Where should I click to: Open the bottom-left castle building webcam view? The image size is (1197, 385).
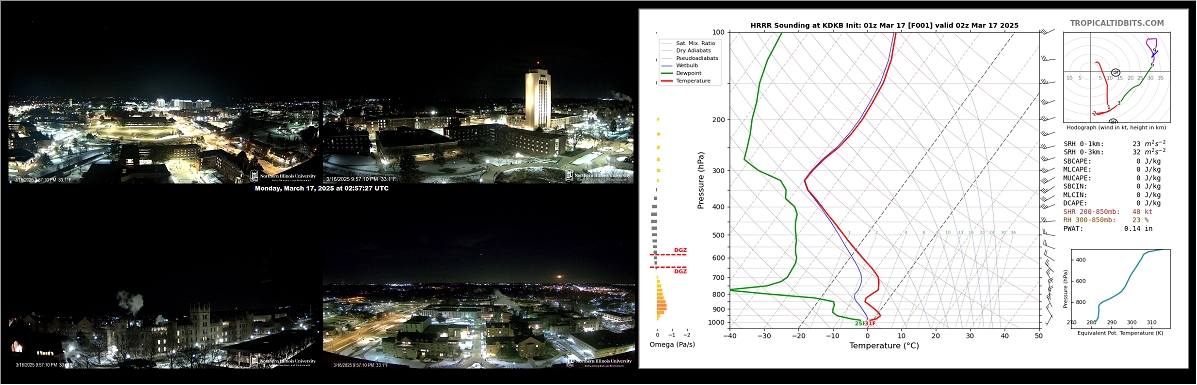pyautogui.click(x=163, y=325)
